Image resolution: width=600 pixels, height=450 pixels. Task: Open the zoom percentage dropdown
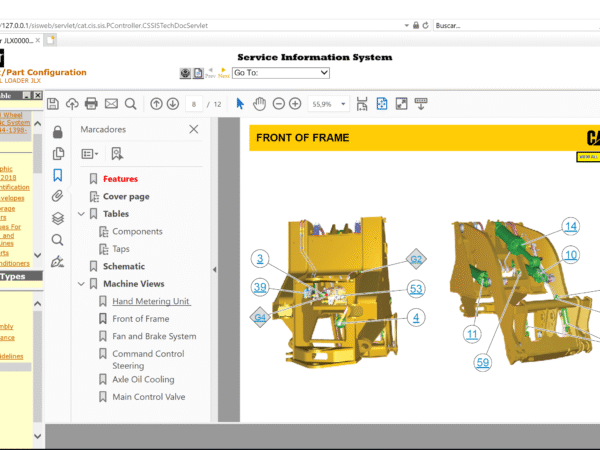pyautogui.click(x=343, y=104)
